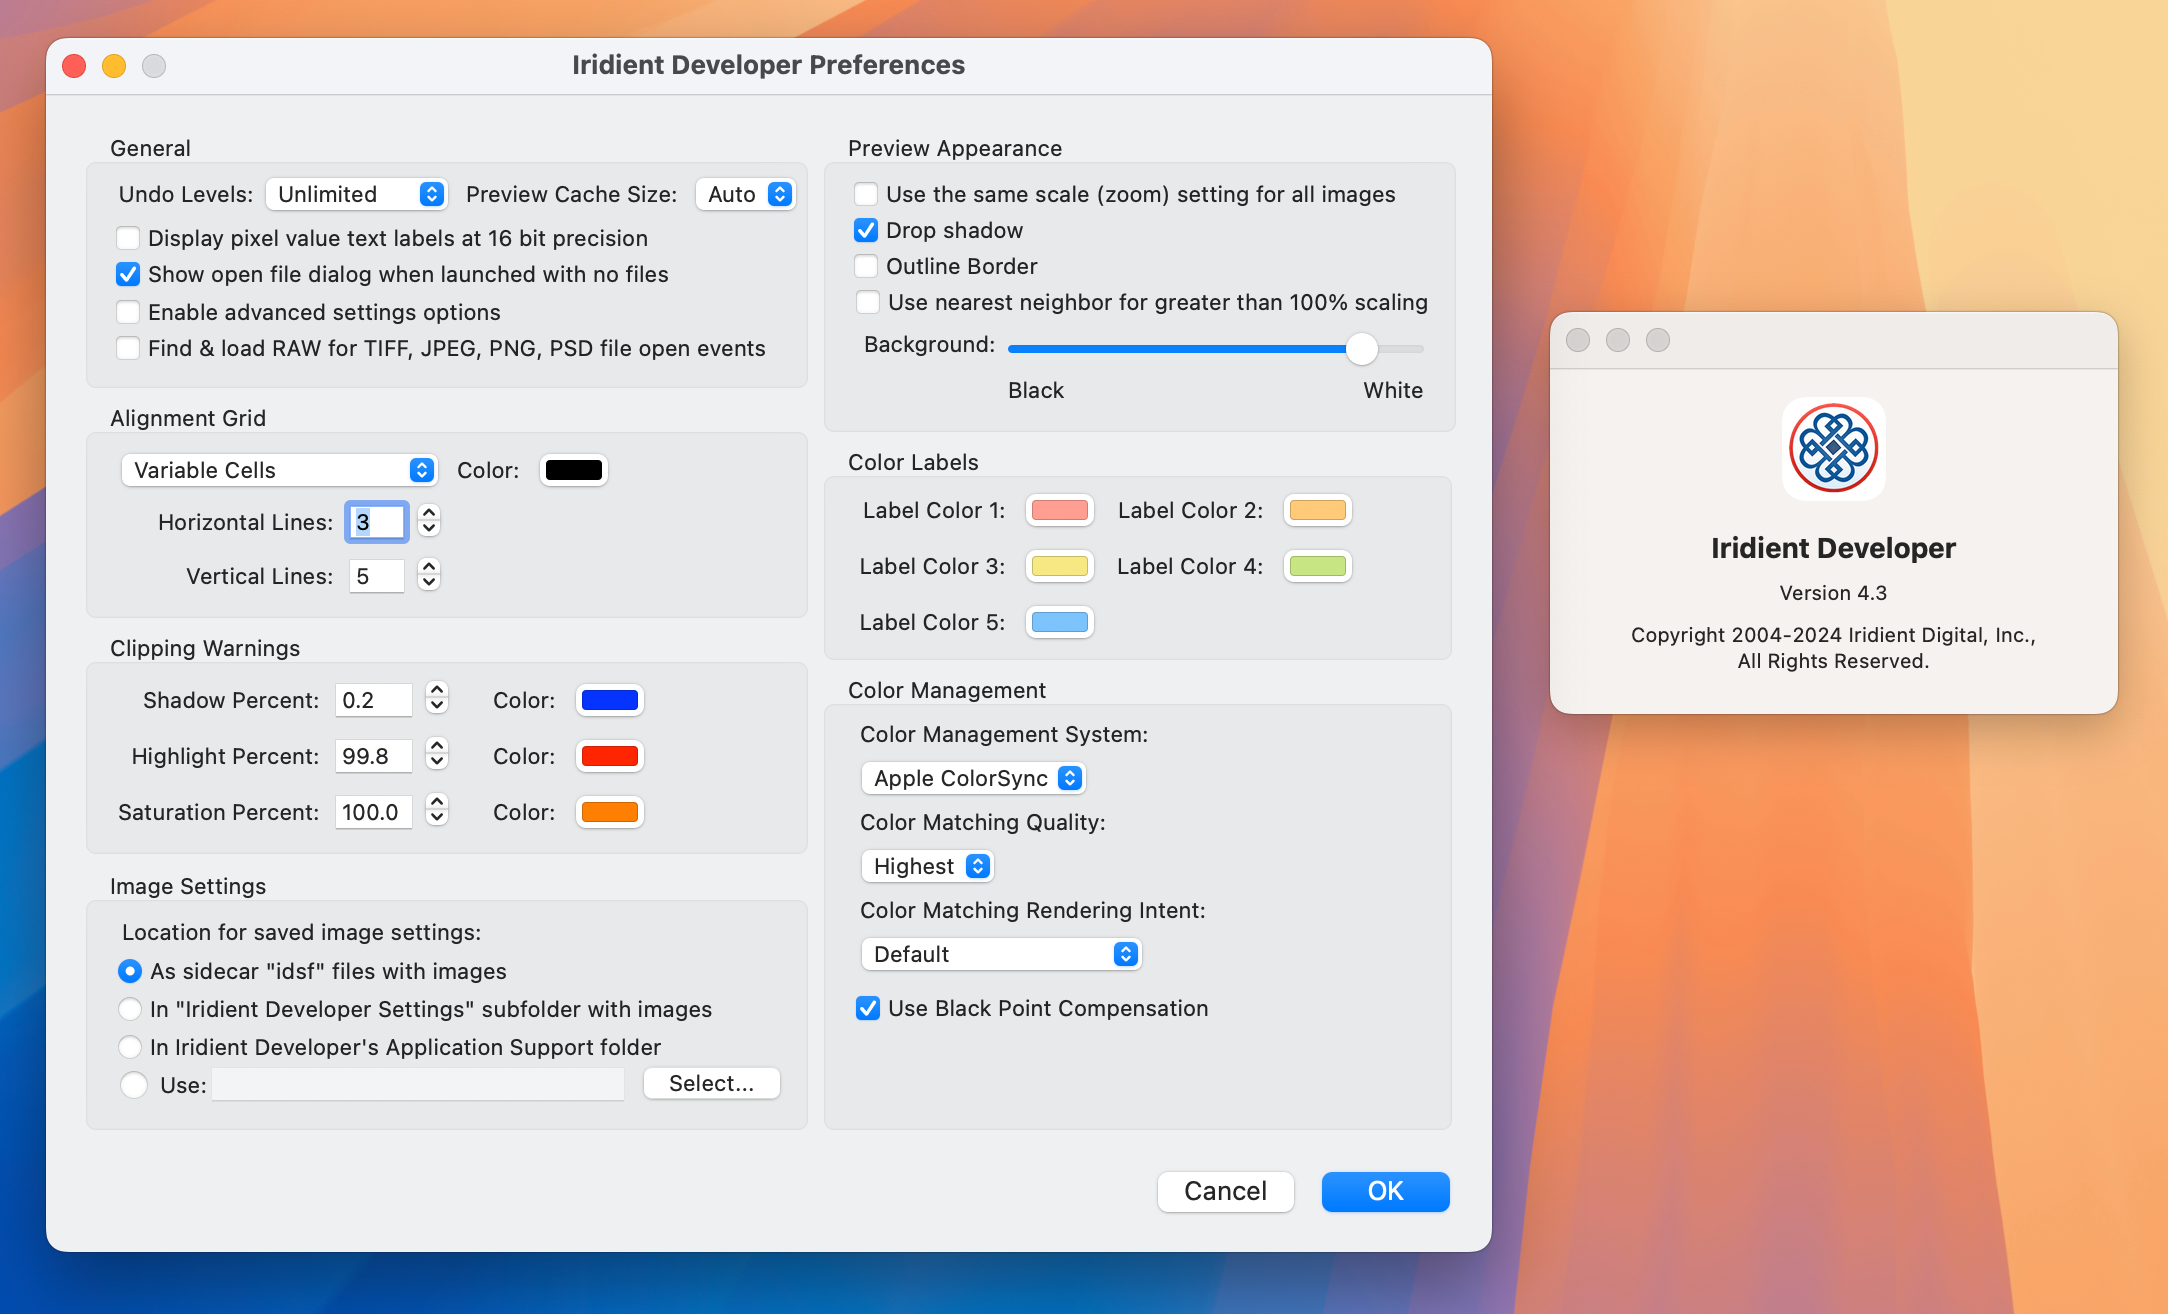Click the Horizontal Lines stepper arrows
Image resolution: width=2168 pixels, height=1314 pixels.
click(x=429, y=521)
